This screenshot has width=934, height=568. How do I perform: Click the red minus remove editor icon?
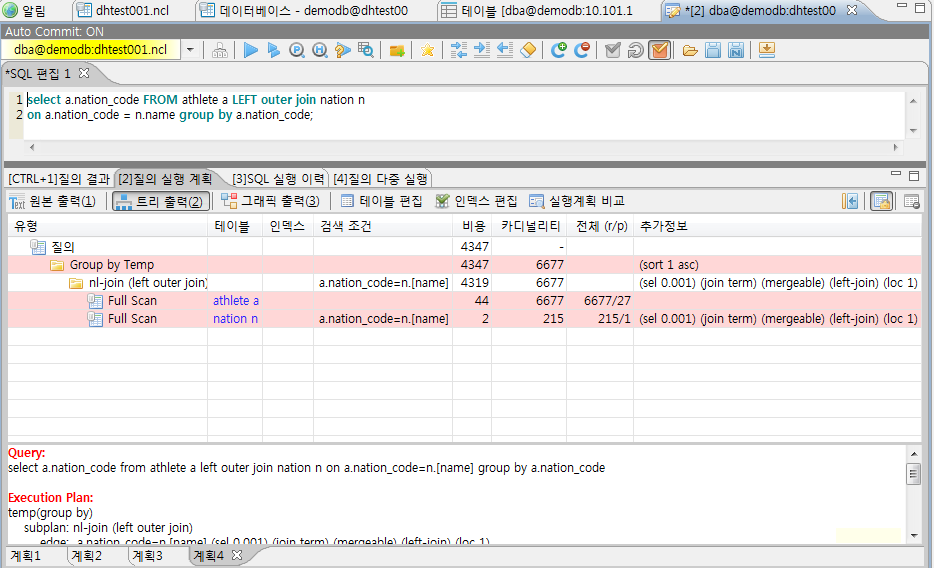pyautogui.click(x=582, y=50)
